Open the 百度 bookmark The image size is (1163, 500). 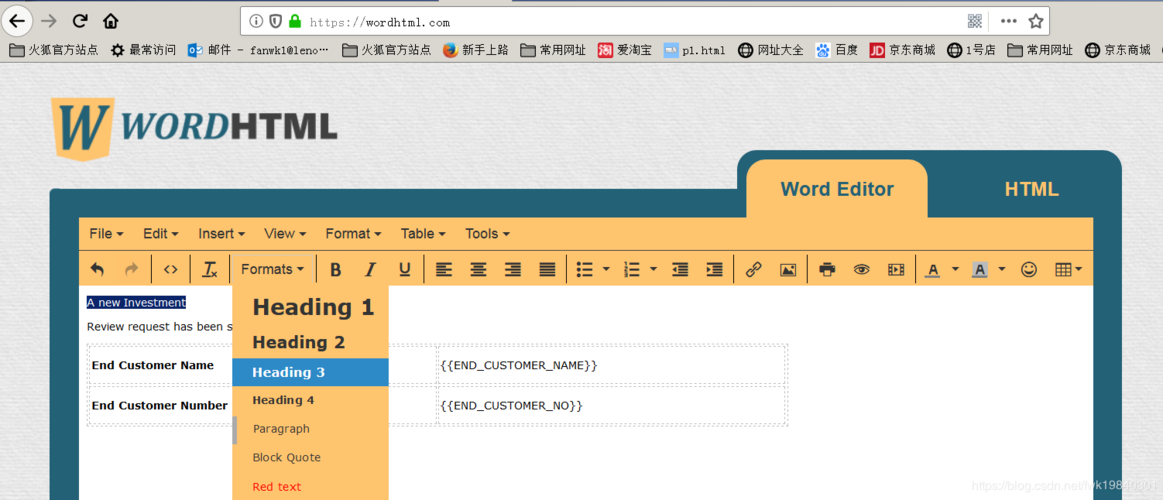[837, 50]
